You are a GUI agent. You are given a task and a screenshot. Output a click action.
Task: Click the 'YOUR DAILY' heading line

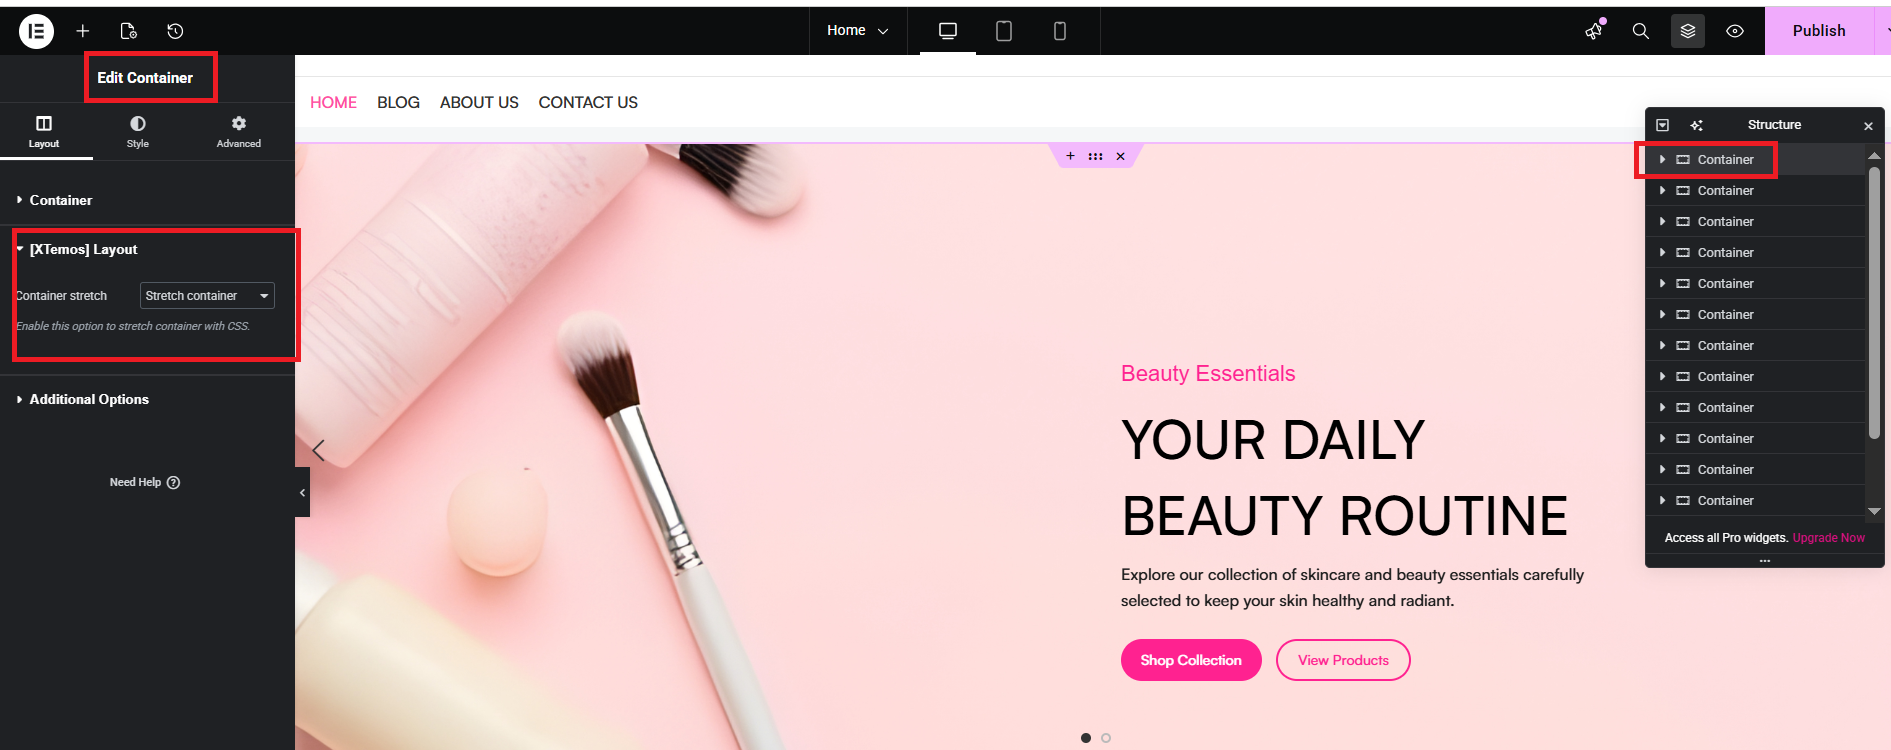click(x=1273, y=440)
